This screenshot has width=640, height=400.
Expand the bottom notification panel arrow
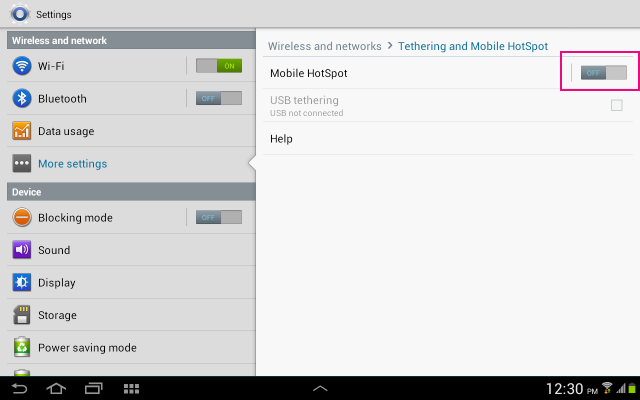pos(320,388)
